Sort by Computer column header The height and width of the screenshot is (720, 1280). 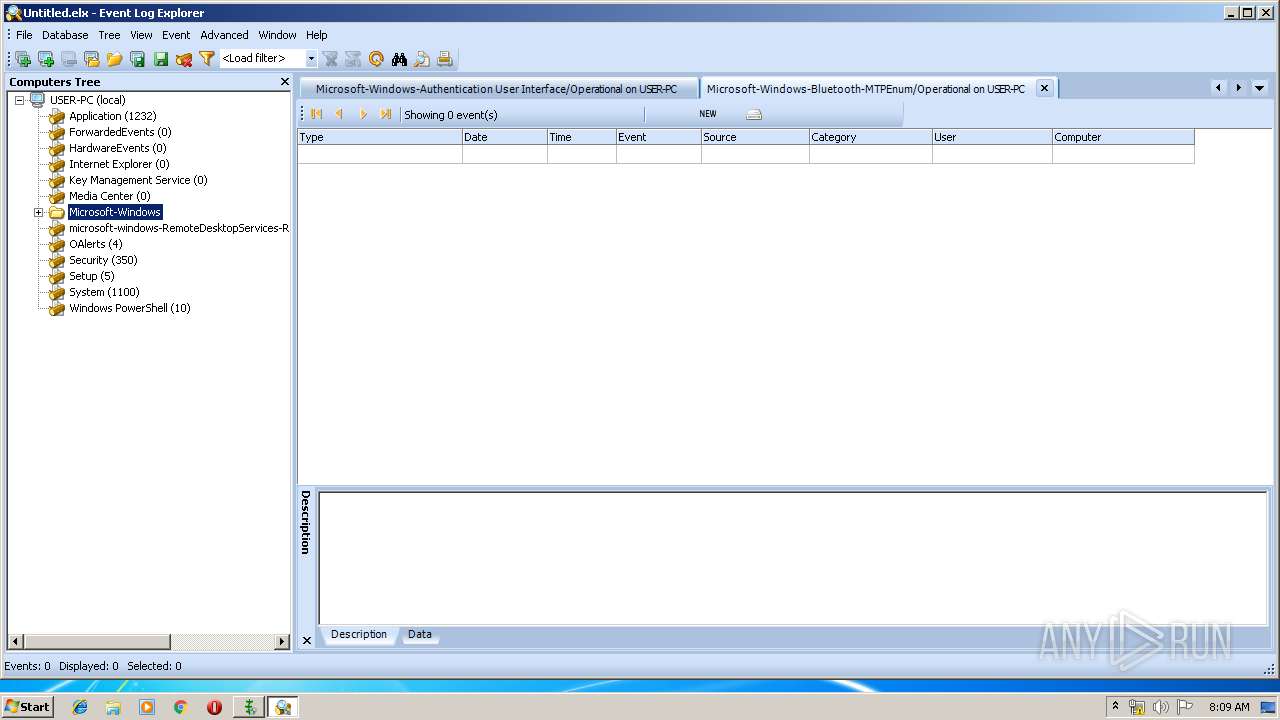1123,137
